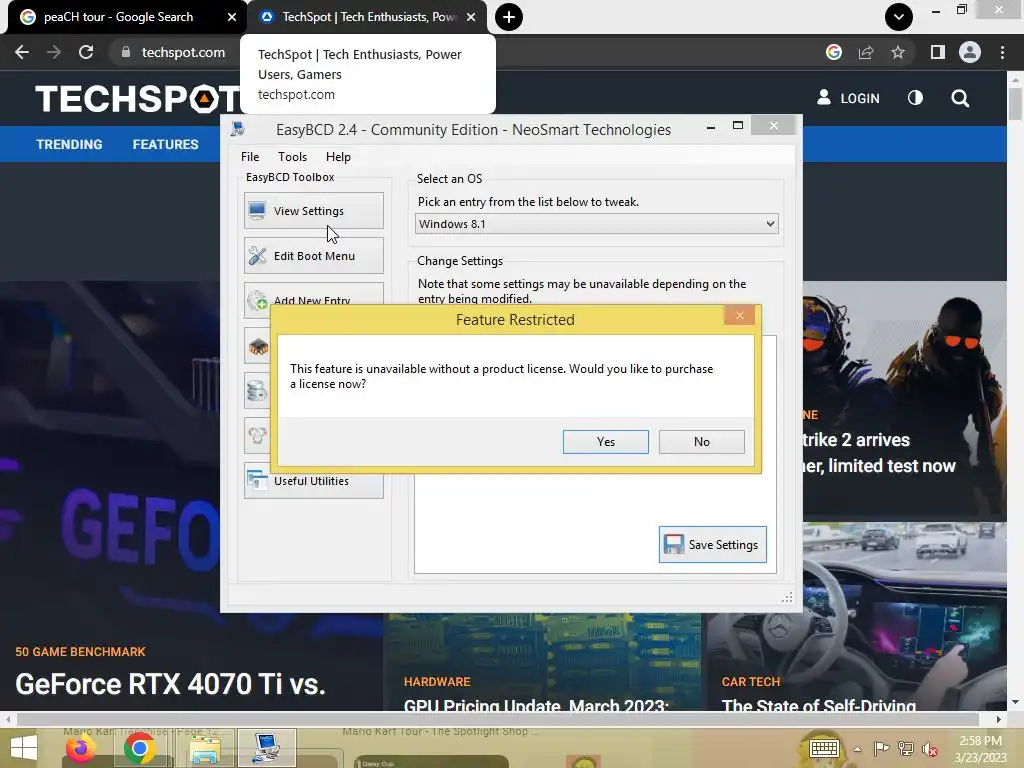Open the Windows Start button
Screen dimensions: 1024x768
coord(24,748)
